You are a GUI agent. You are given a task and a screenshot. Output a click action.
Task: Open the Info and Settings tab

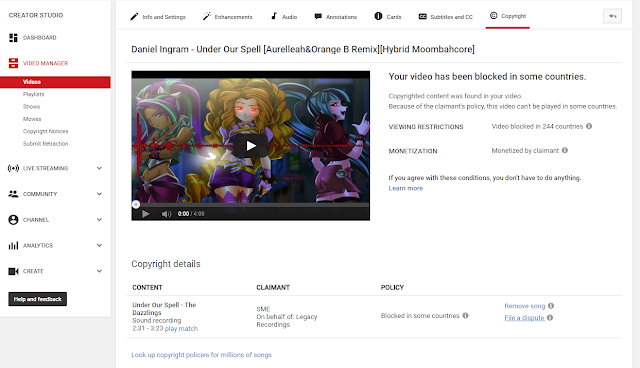(158, 17)
